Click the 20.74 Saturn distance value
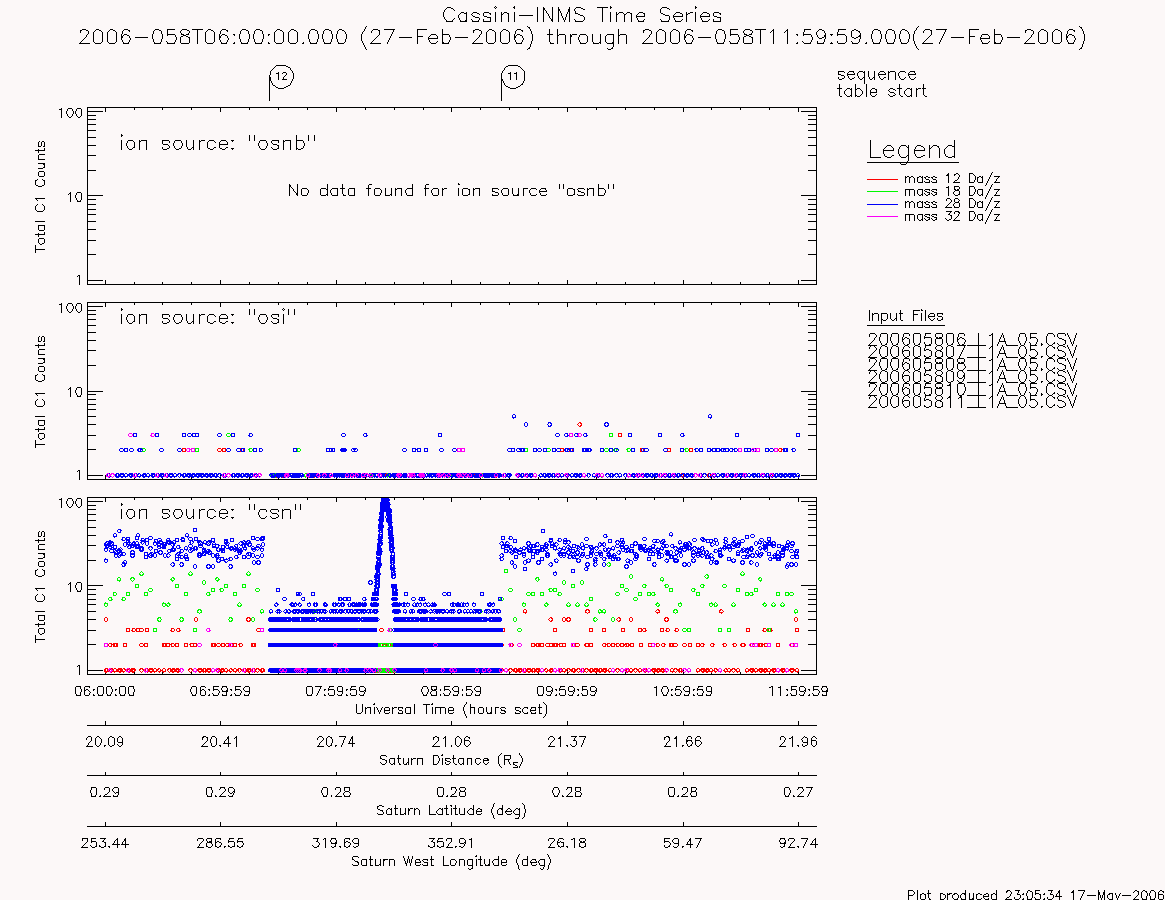This screenshot has width=1165, height=900. [x=336, y=742]
